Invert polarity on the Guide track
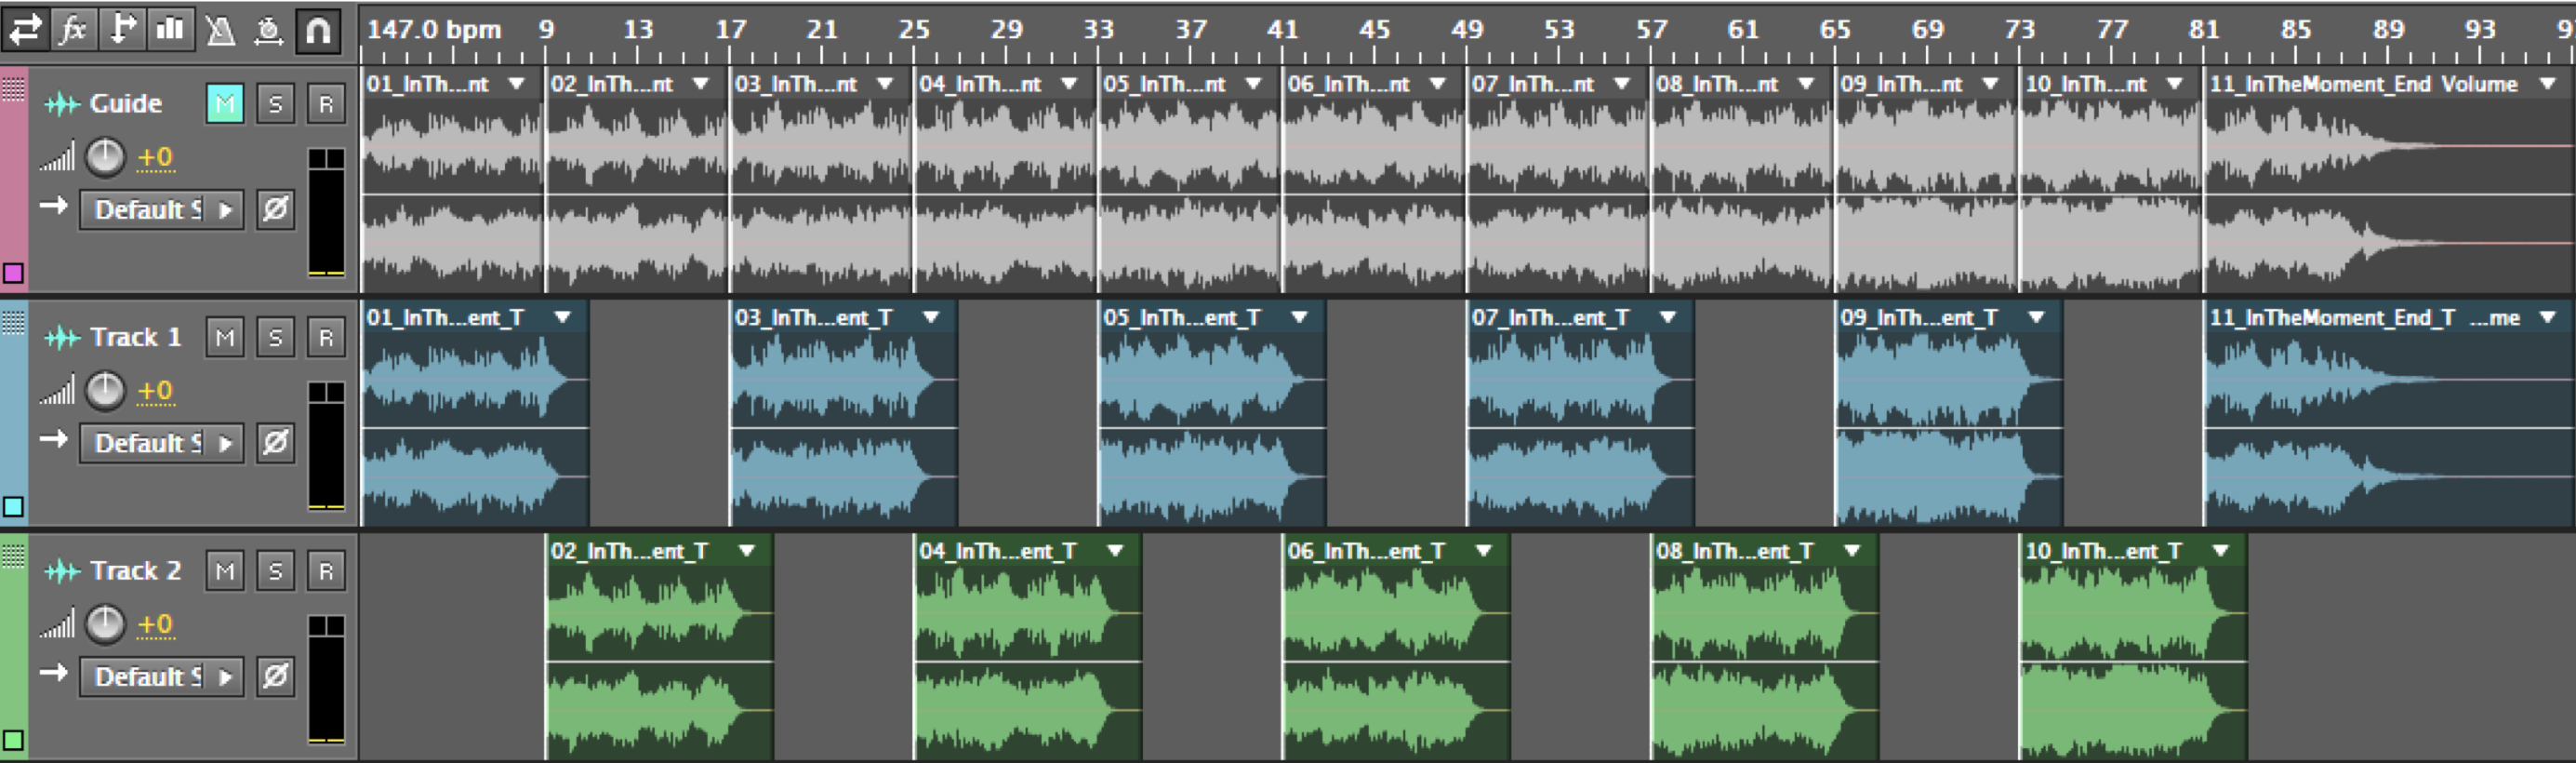Viewport: 2576px width, 763px height. click(276, 210)
